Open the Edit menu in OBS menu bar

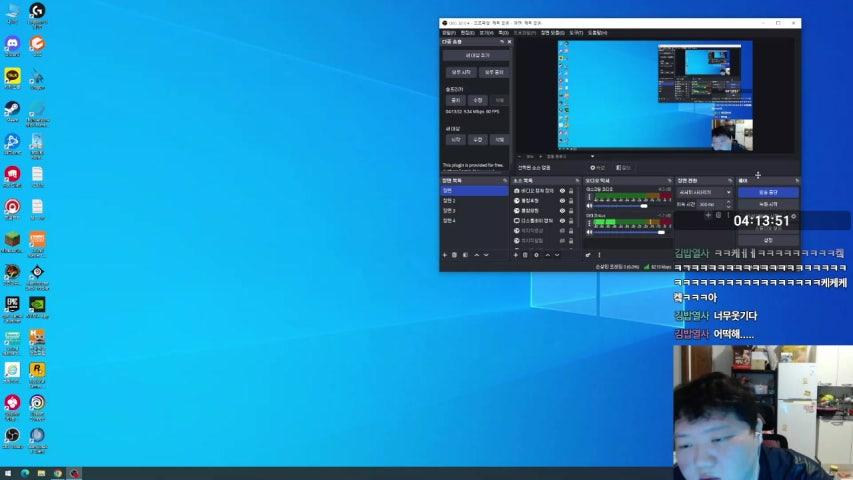[x=466, y=33]
